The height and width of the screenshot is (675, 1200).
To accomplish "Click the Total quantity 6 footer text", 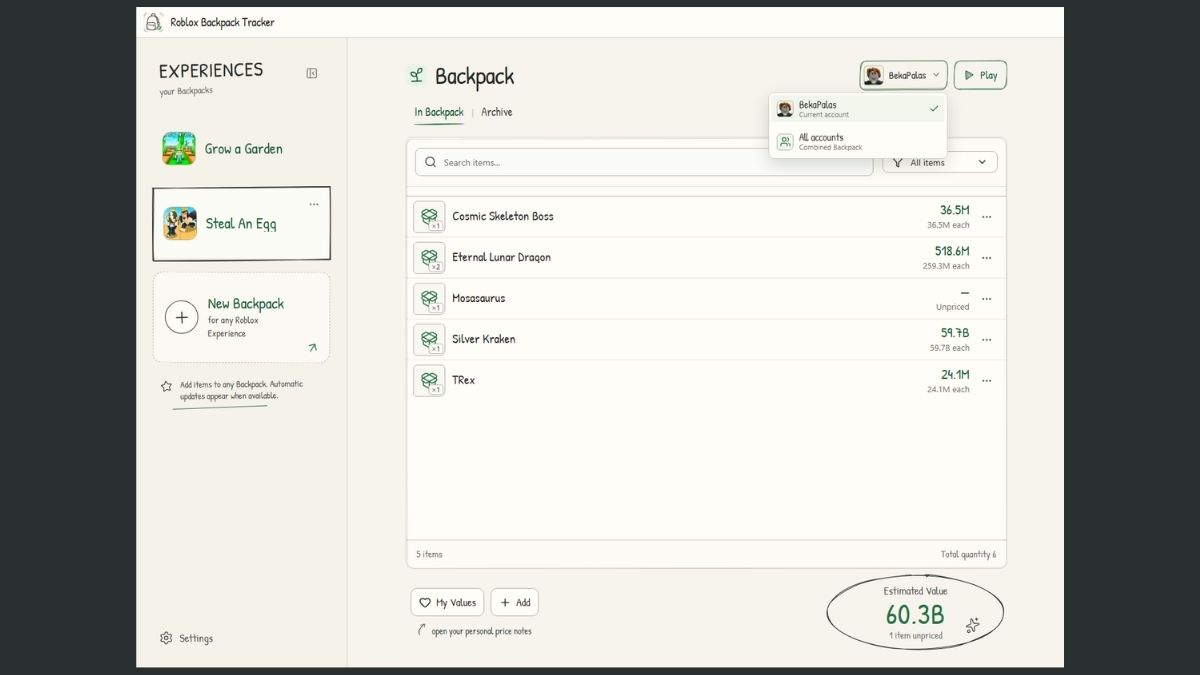I will pos(968,554).
